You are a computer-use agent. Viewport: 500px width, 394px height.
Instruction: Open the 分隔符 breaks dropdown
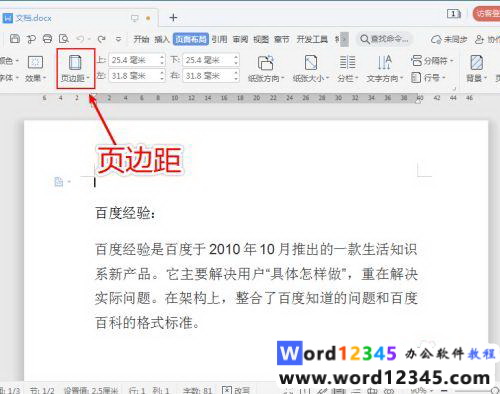pos(432,61)
